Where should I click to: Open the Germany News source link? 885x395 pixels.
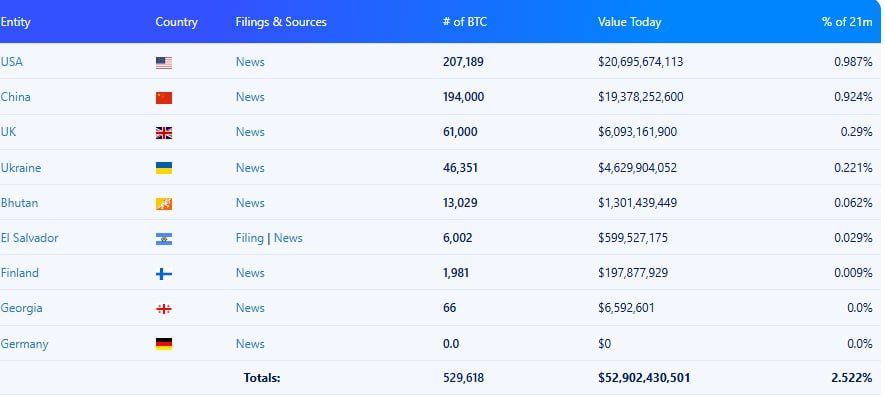(x=250, y=344)
